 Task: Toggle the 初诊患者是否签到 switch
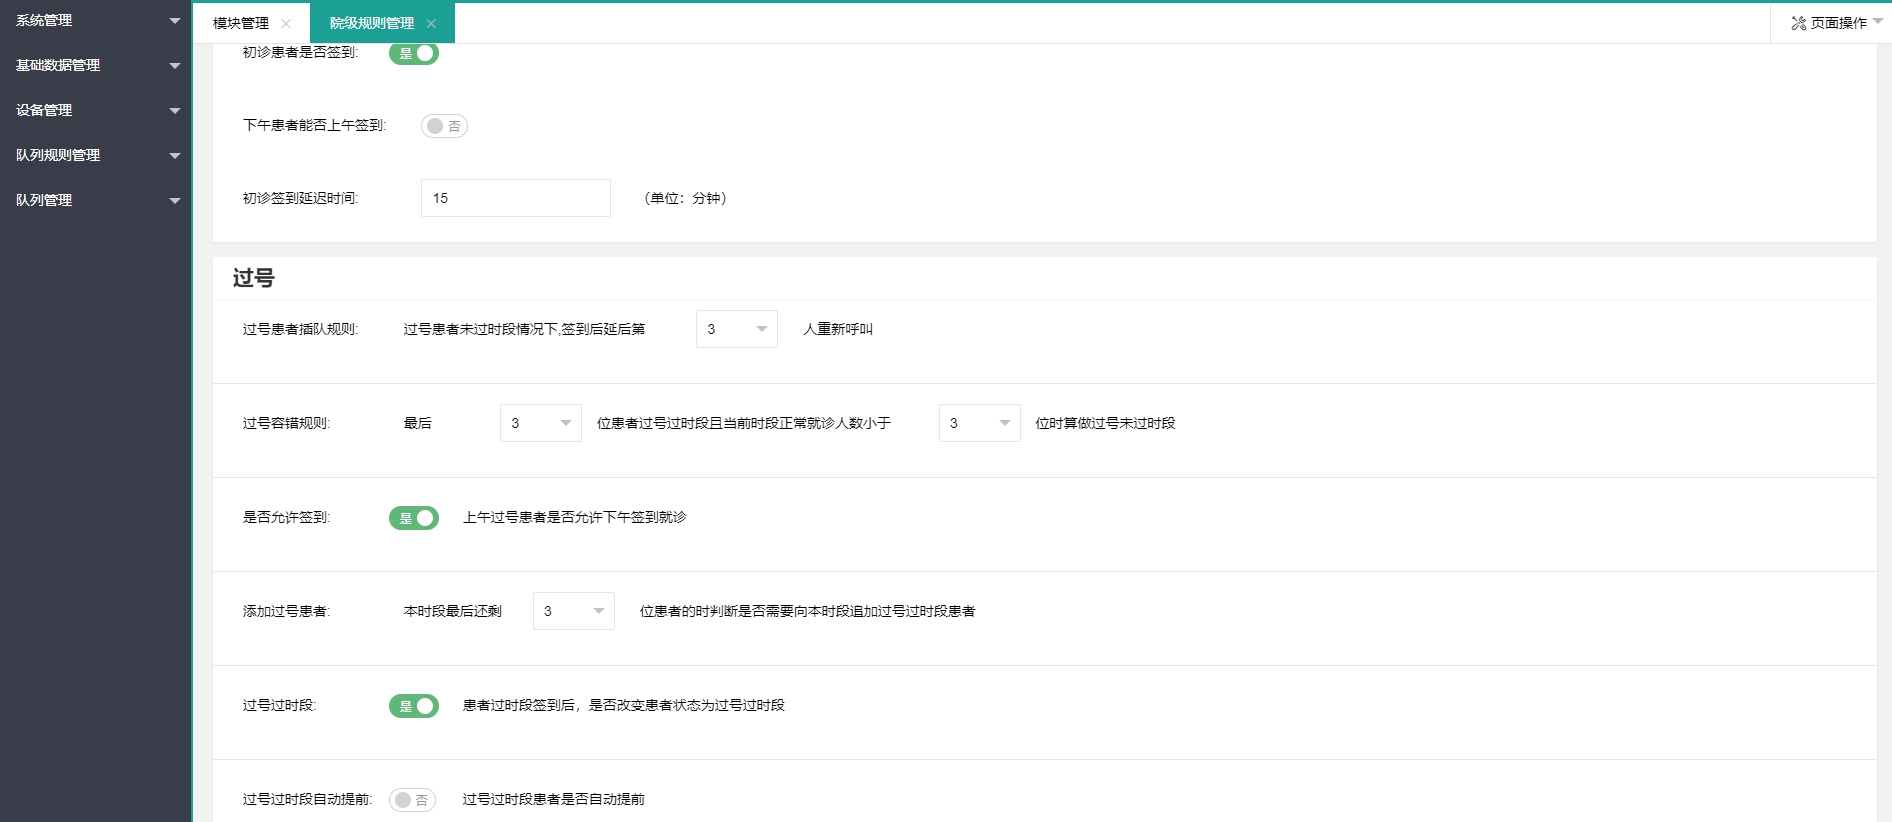(414, 53)
